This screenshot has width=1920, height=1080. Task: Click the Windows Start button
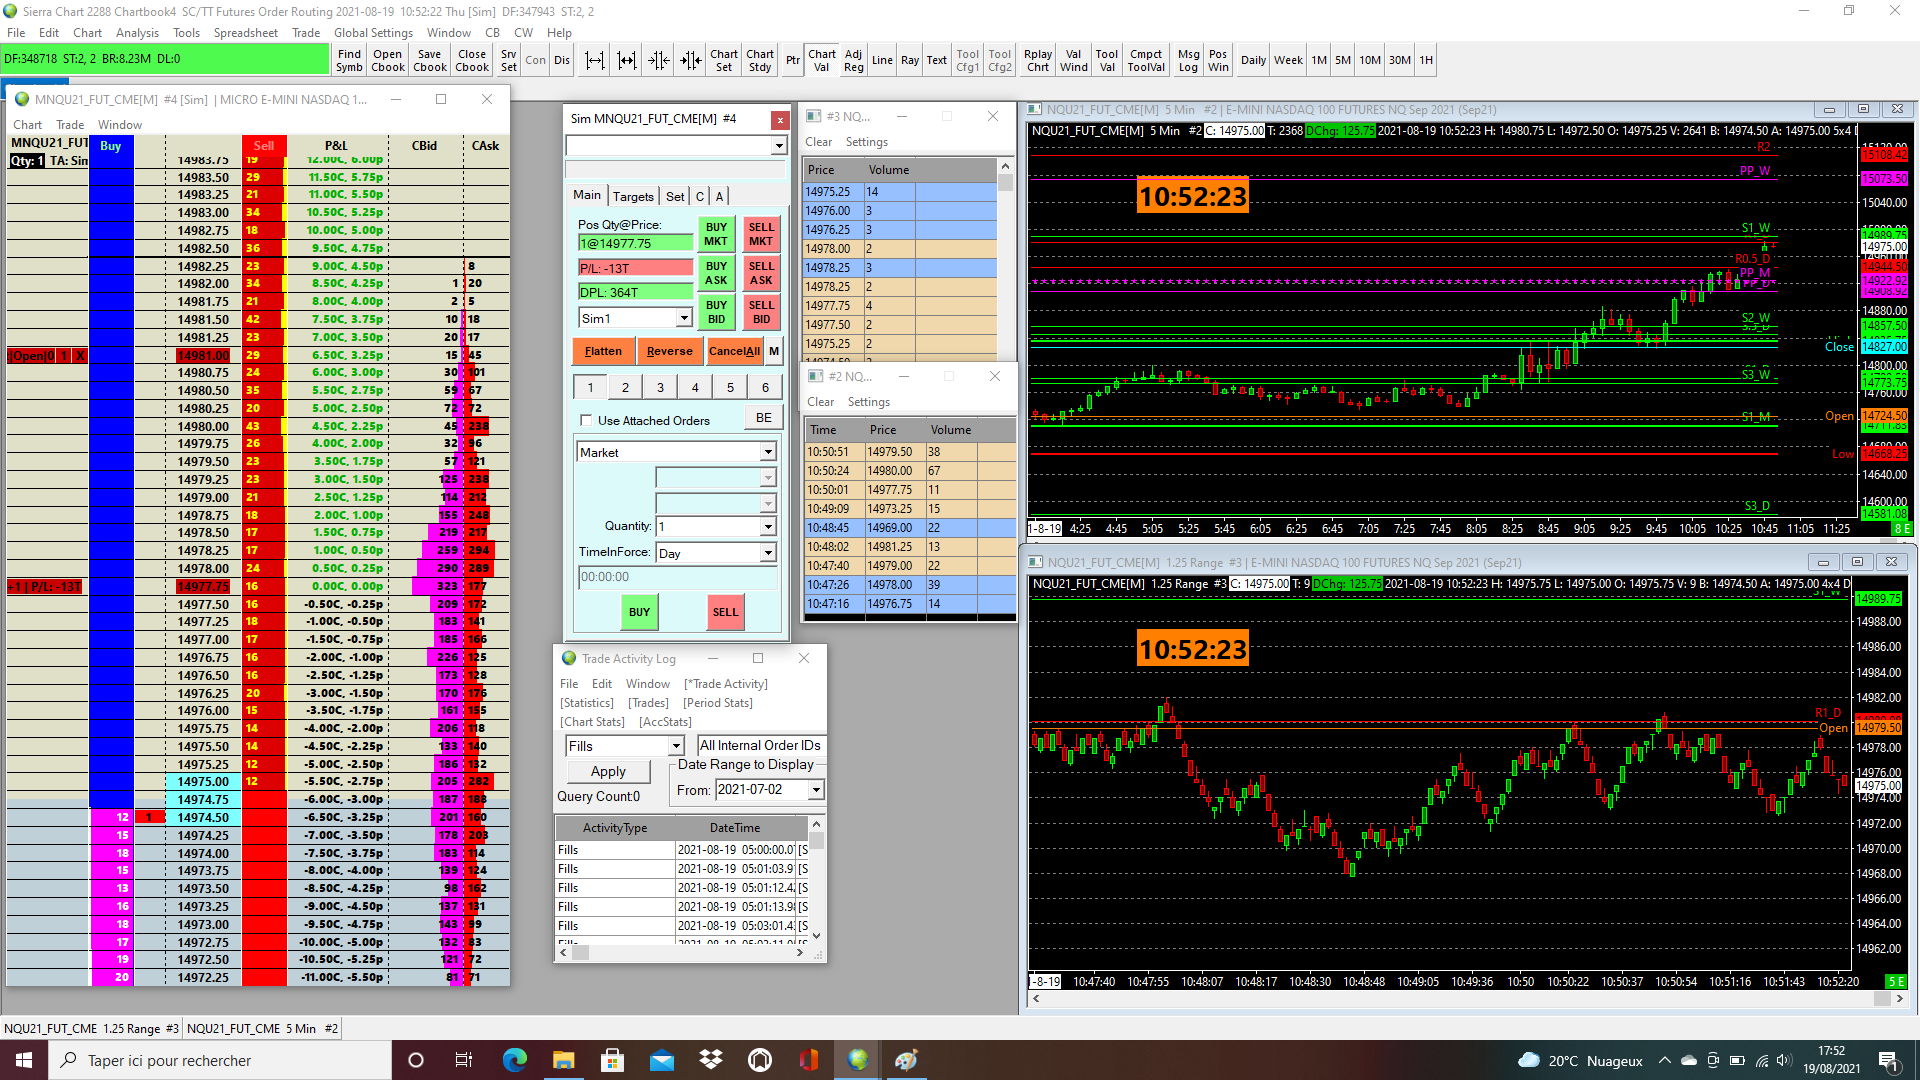click(x=24, y=1060)
